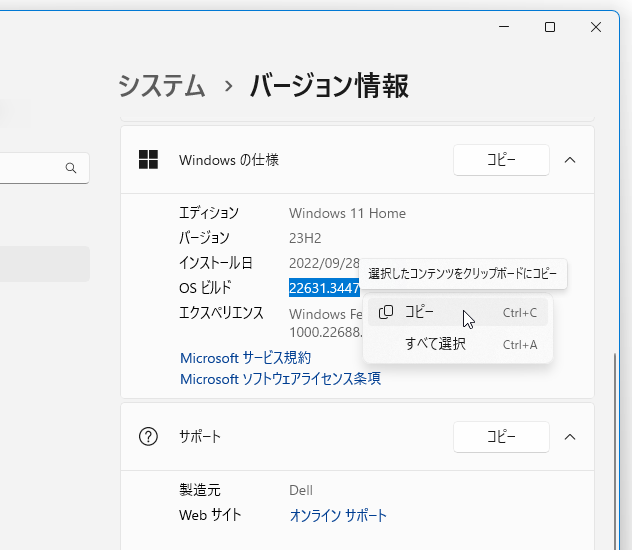Click the Dell manufacturer value

[x=301, y=490]
